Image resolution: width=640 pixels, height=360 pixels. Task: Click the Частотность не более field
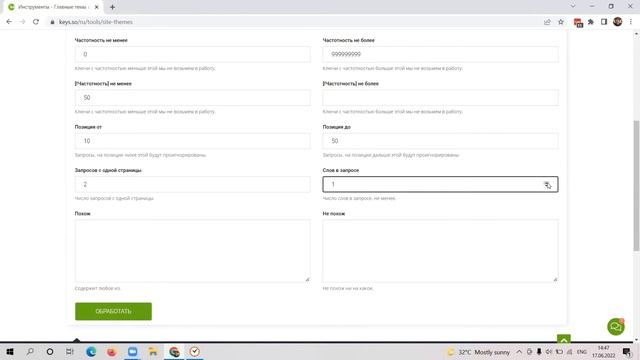(x=440, y=54)
